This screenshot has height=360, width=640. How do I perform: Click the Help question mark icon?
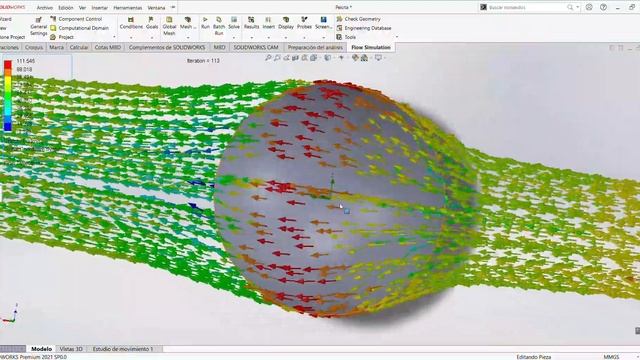point(603,7)
